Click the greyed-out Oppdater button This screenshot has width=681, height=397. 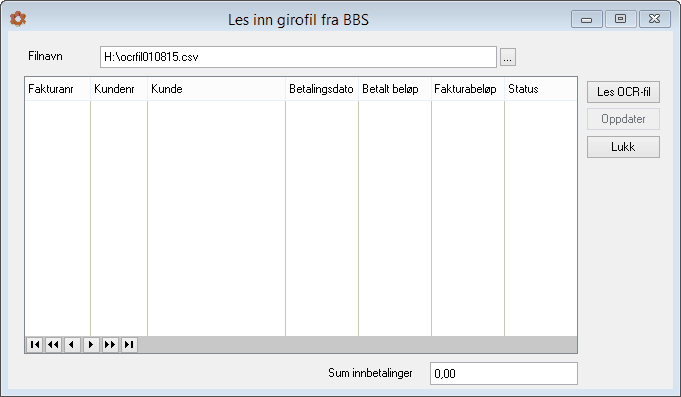pos(623,119)
